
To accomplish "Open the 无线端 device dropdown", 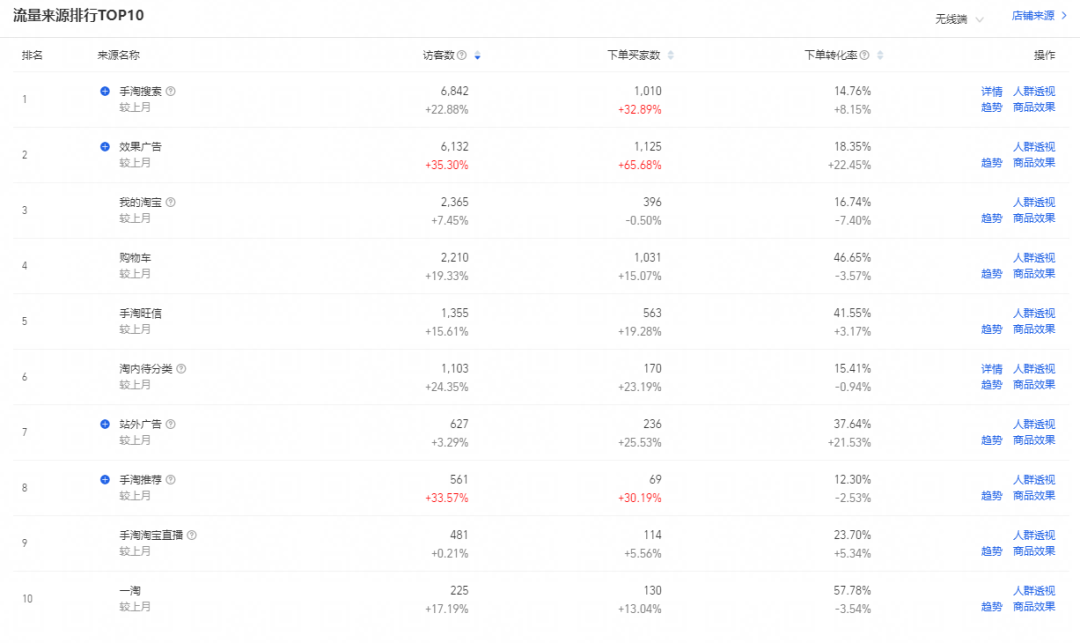I will [959, 19].
